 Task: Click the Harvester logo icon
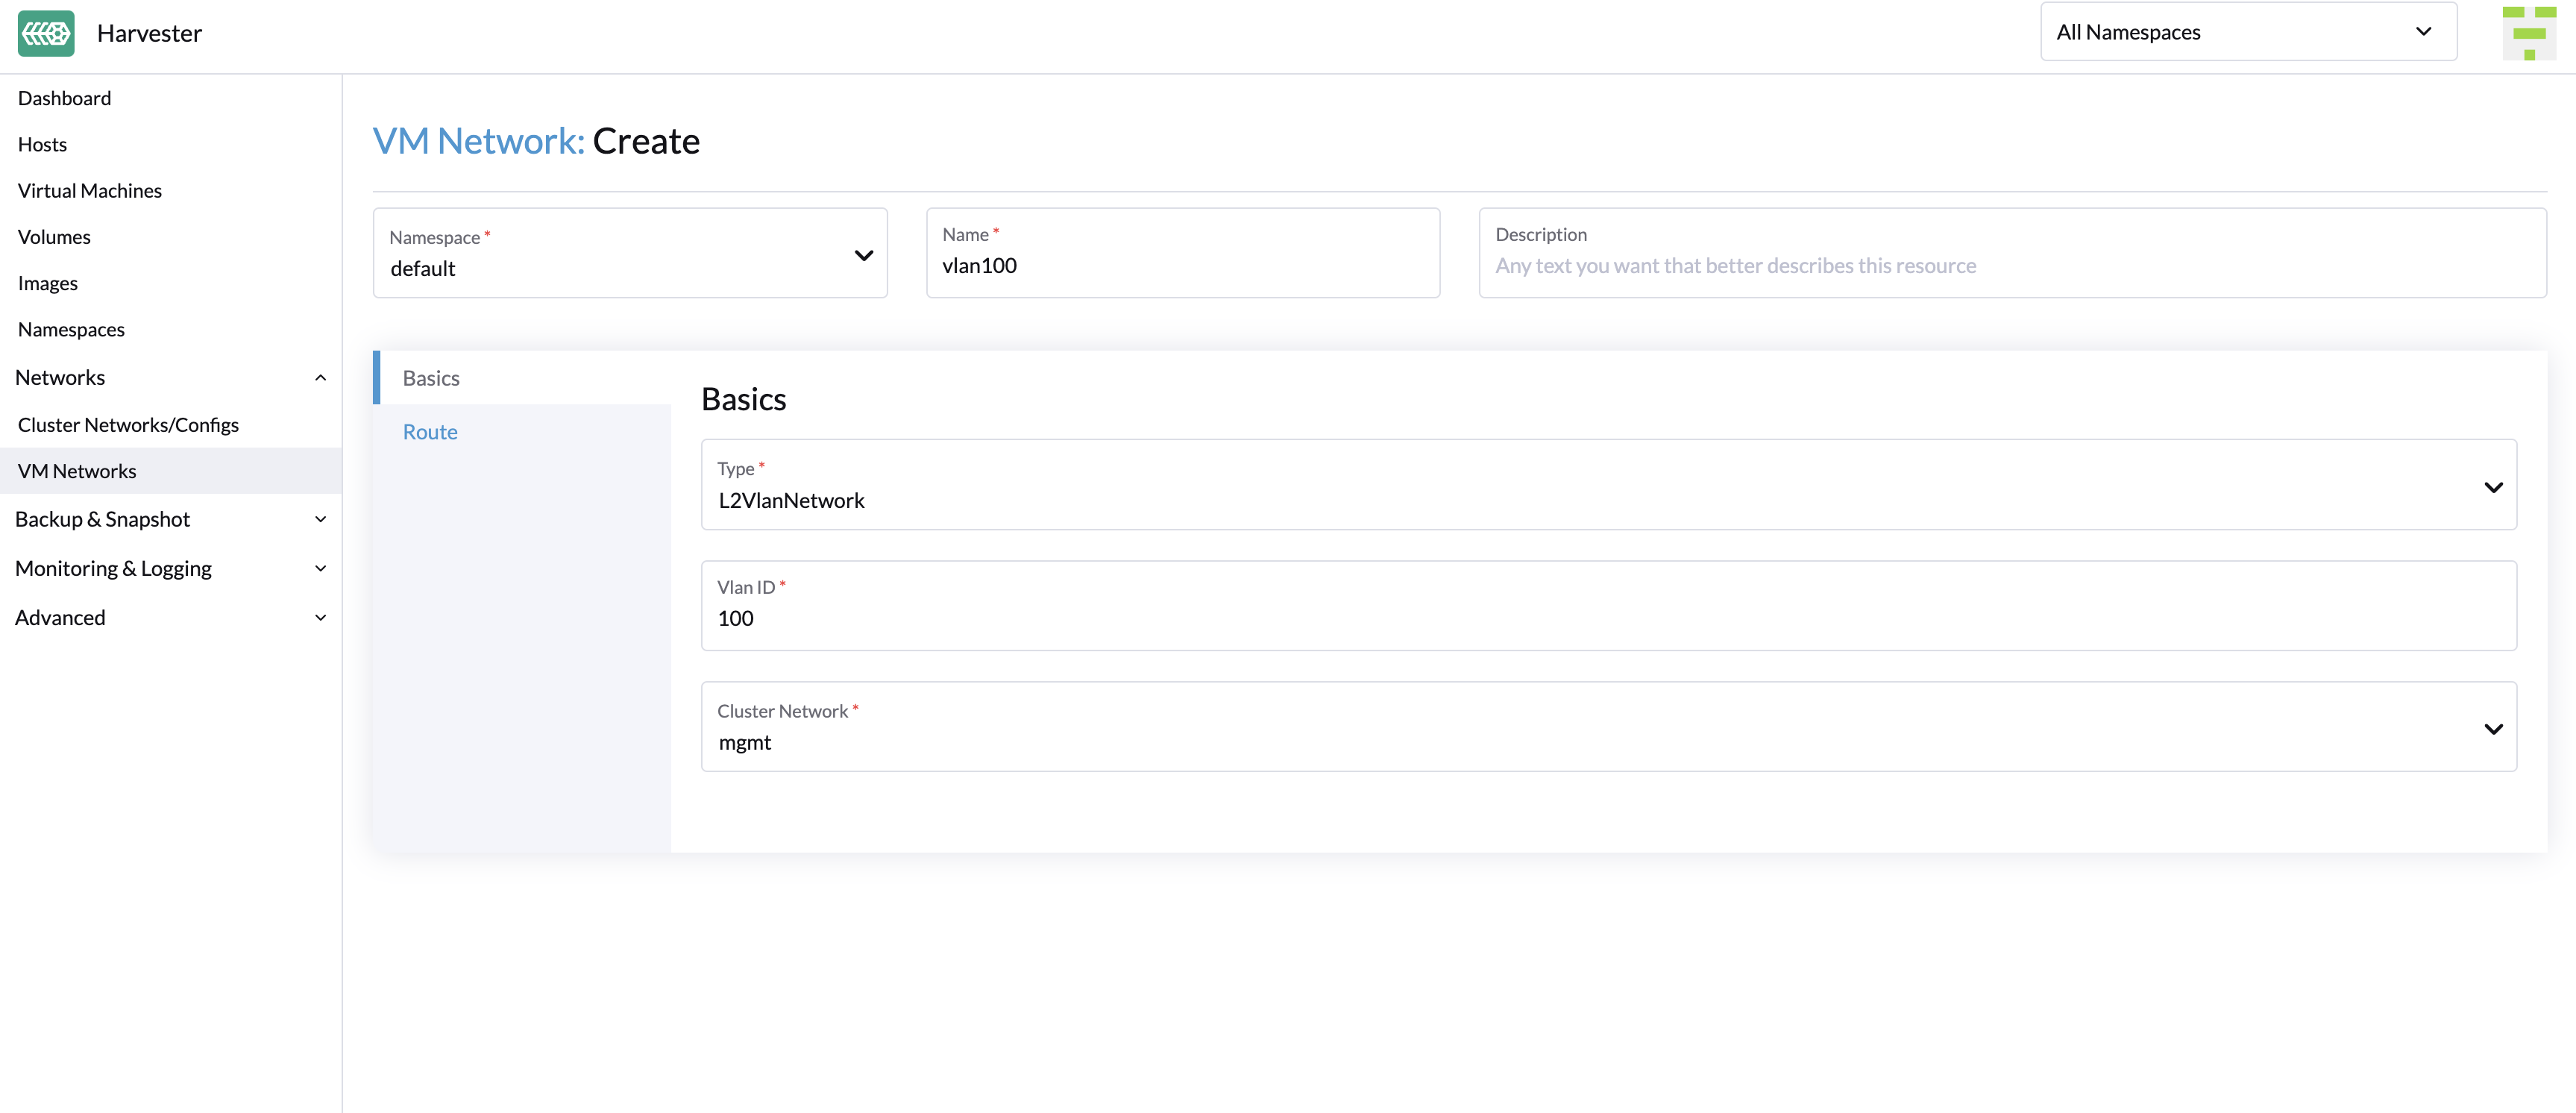click(46, 33)
